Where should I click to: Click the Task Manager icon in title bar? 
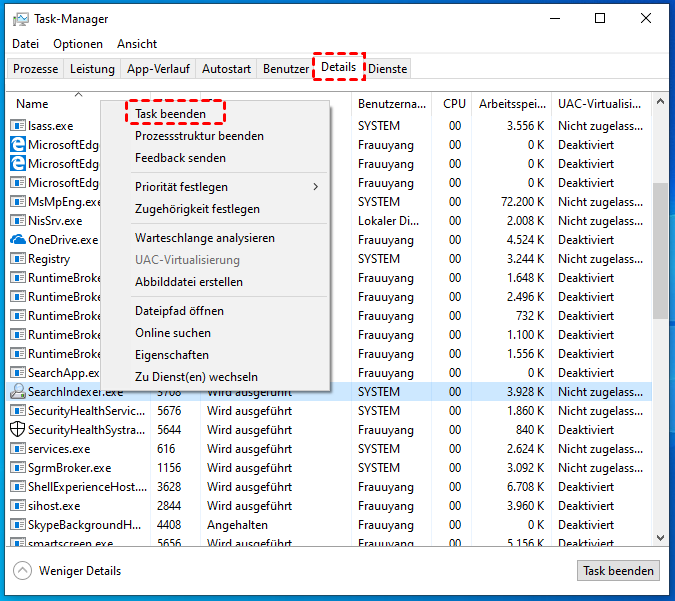[x=20, y=19]
